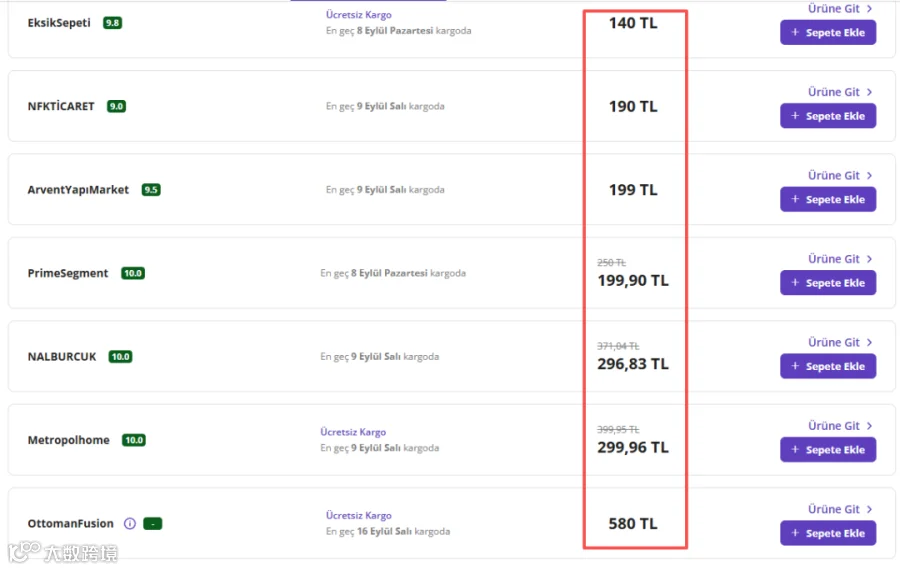Add NFKTİCARET 190 TL offer to cart

tap(828, 116)
